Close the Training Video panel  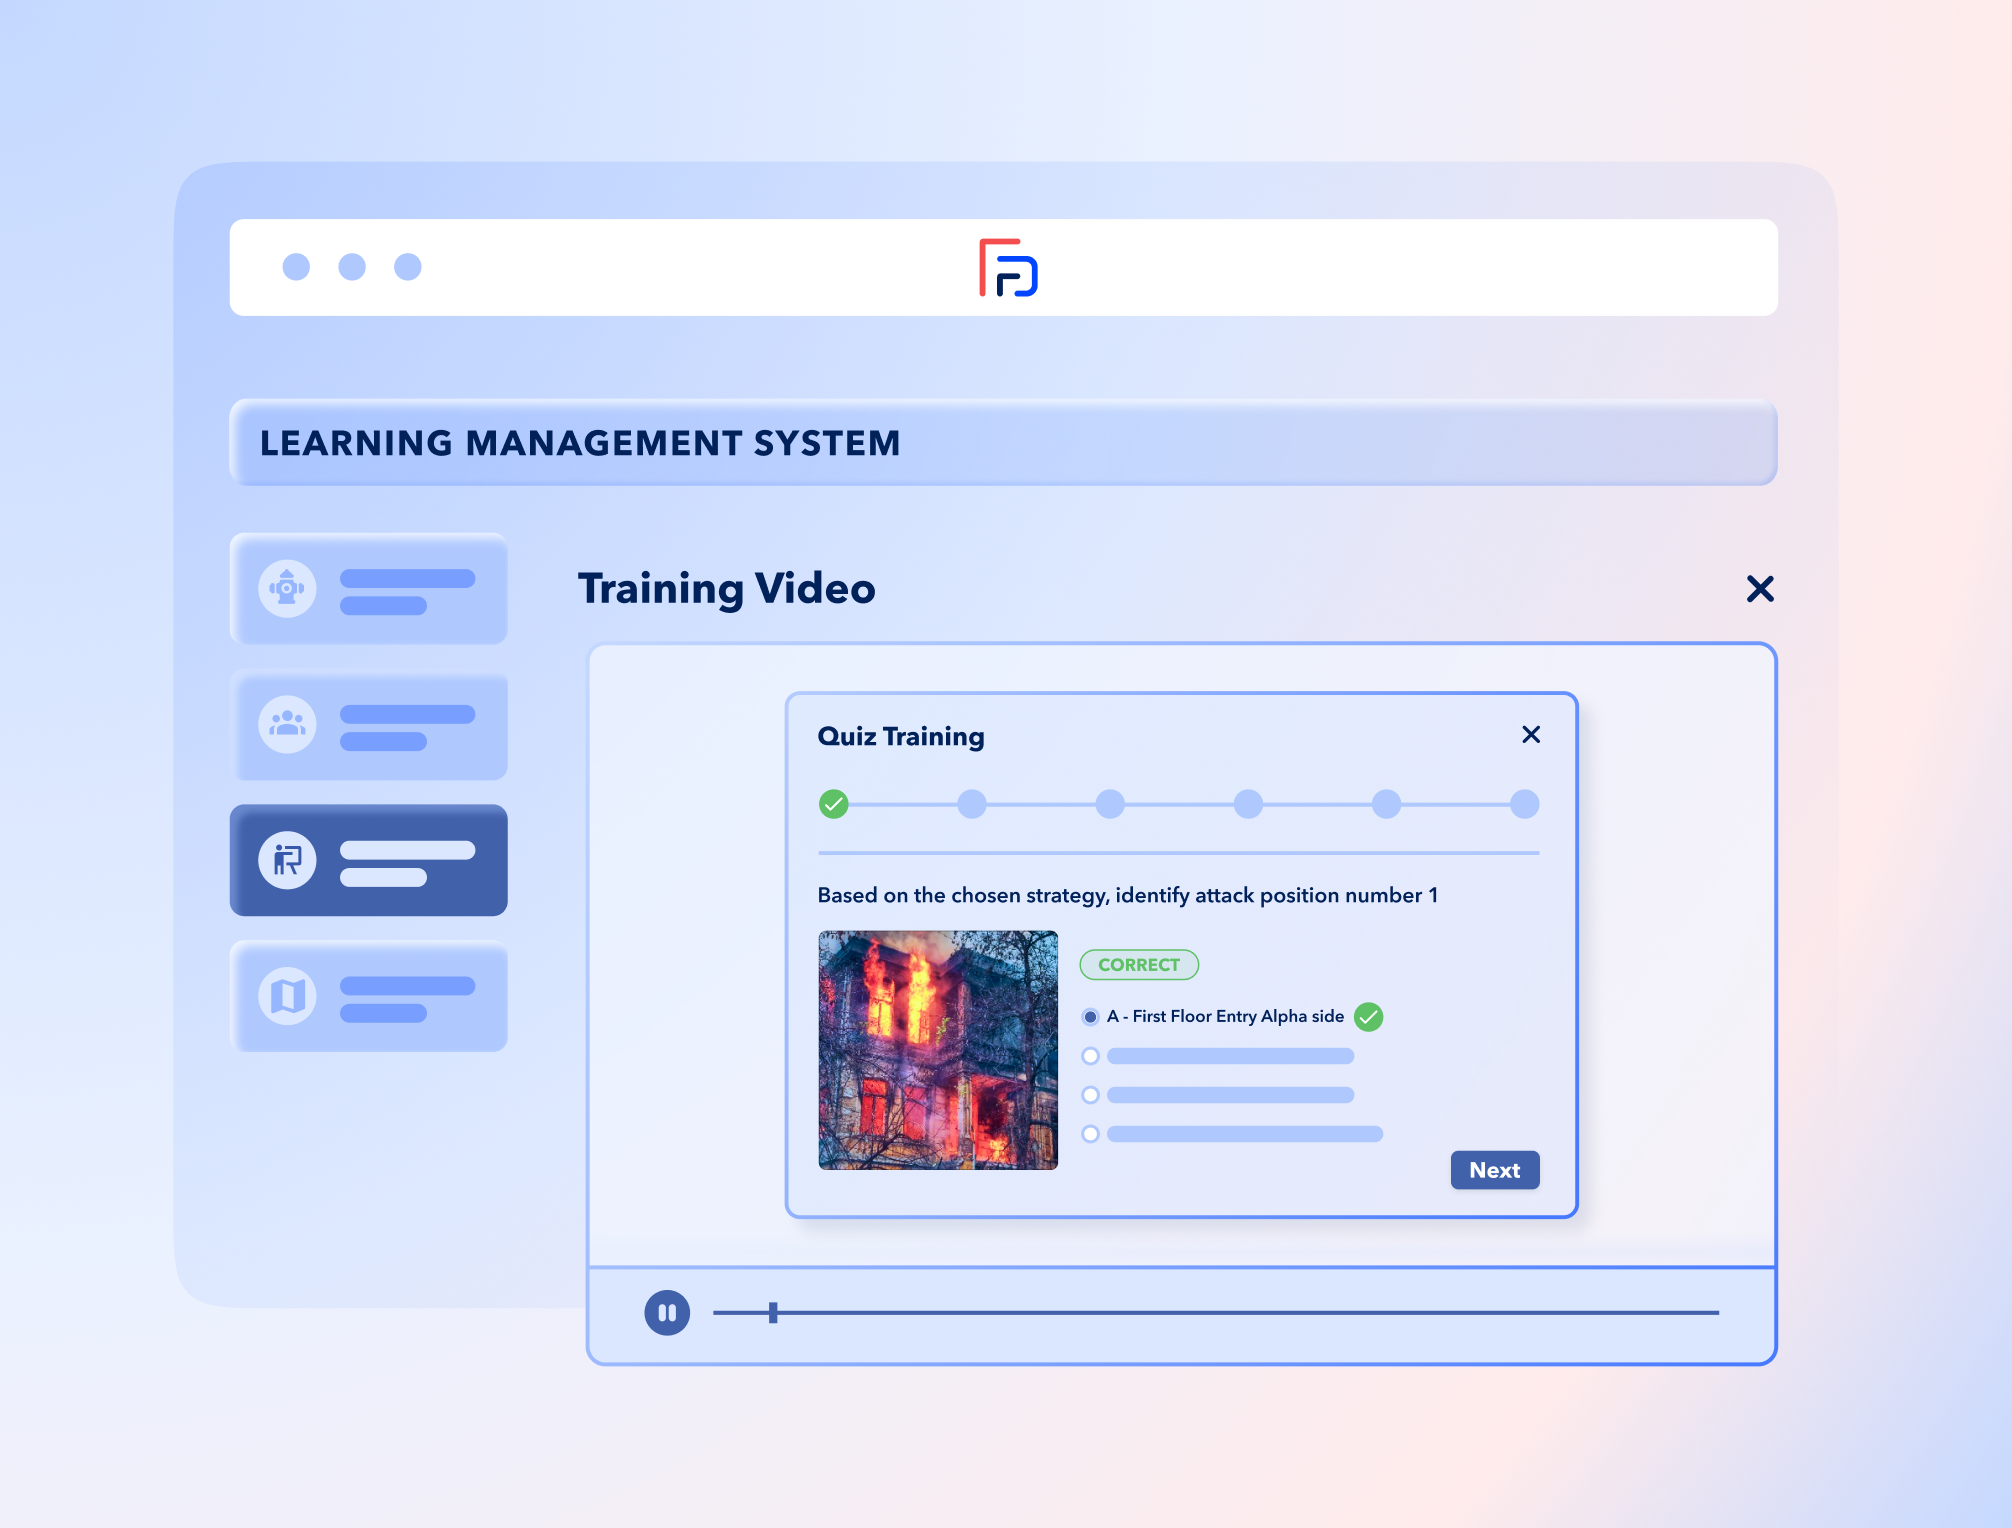(1760, 589)
